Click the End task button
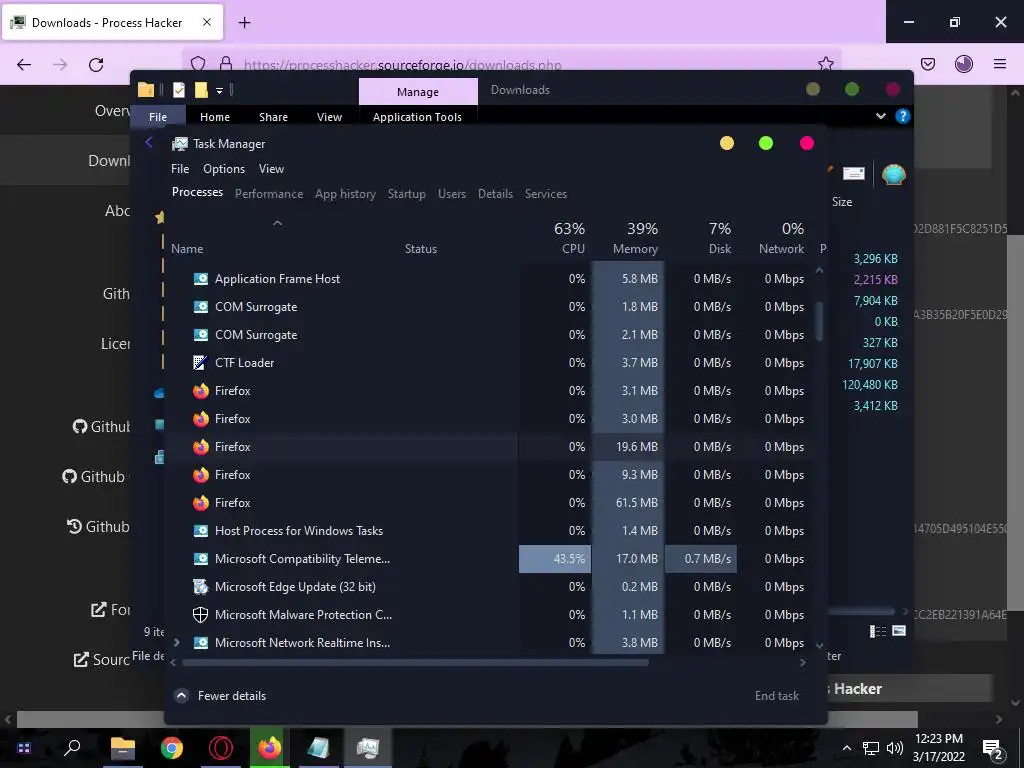 click(776, 696)
